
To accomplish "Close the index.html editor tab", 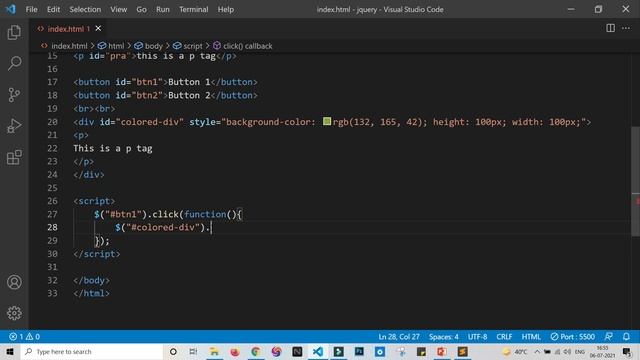I will click(x=98, y=29).
